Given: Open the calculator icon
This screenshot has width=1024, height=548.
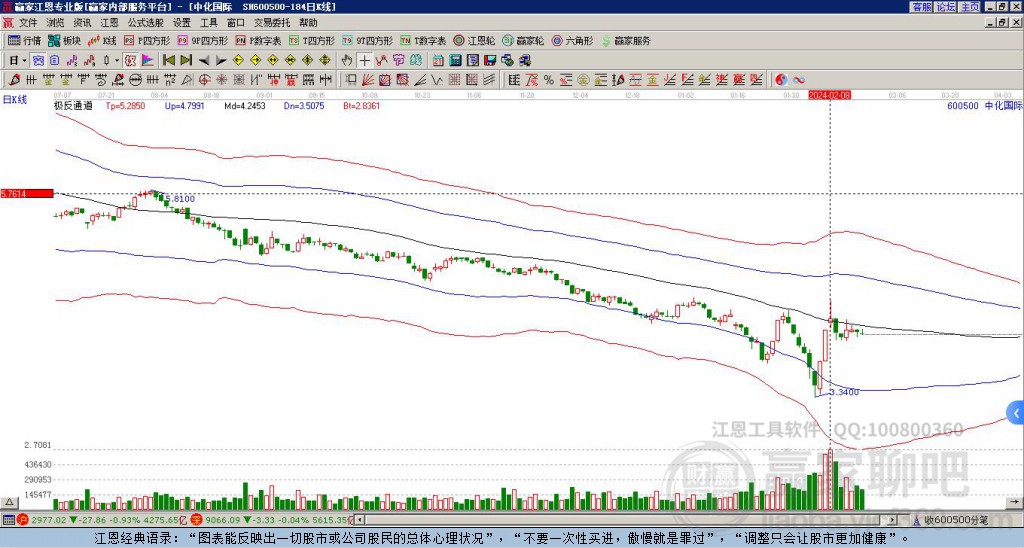Looking at the screenshot, I should point(456,61).
